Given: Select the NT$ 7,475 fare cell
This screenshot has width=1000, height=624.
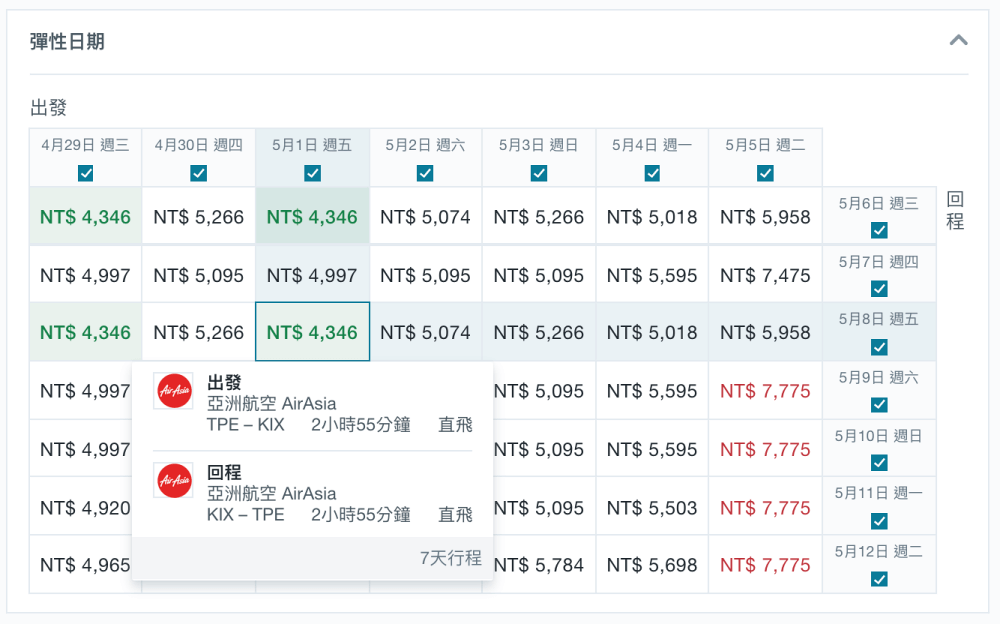Looking at the screenshot, I should pyautogui.click(x=765, y=275).
